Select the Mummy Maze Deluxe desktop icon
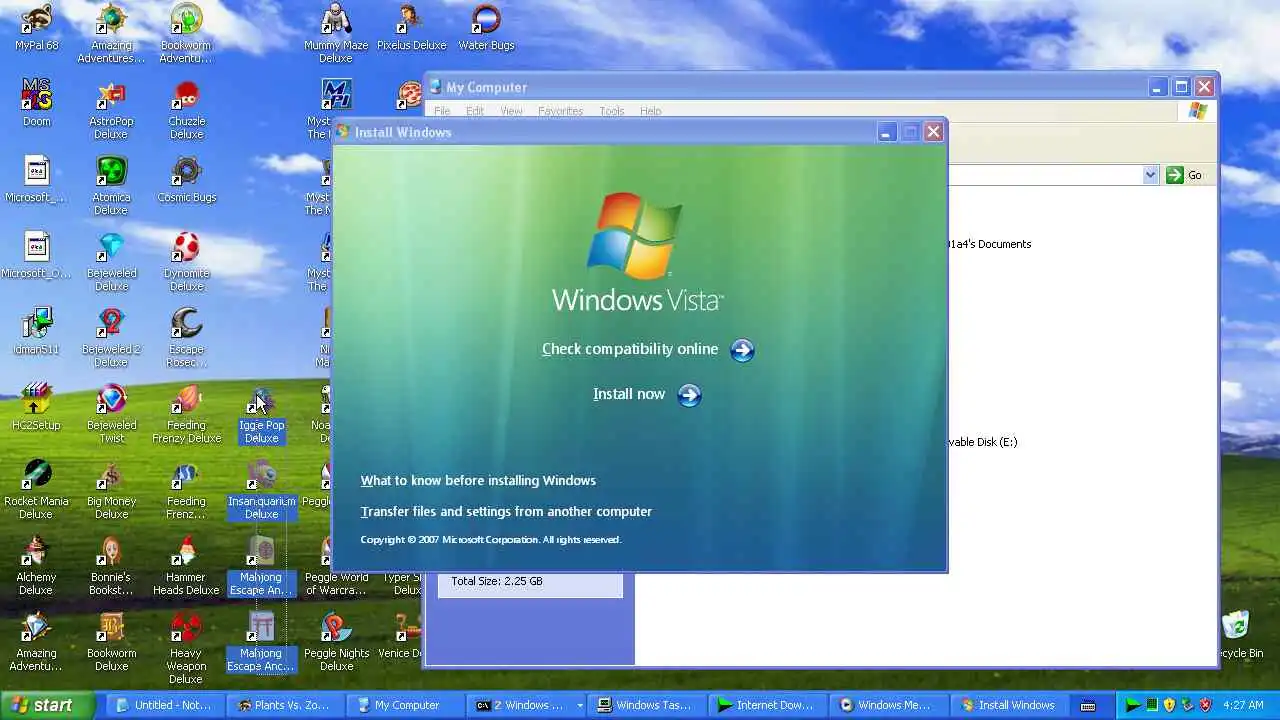The image size is (1280, 720). [336, 34]
